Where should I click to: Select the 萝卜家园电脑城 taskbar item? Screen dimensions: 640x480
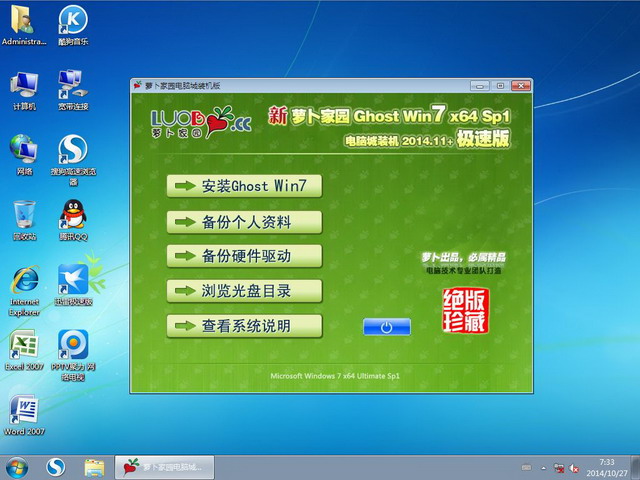(x=164, y=468)
